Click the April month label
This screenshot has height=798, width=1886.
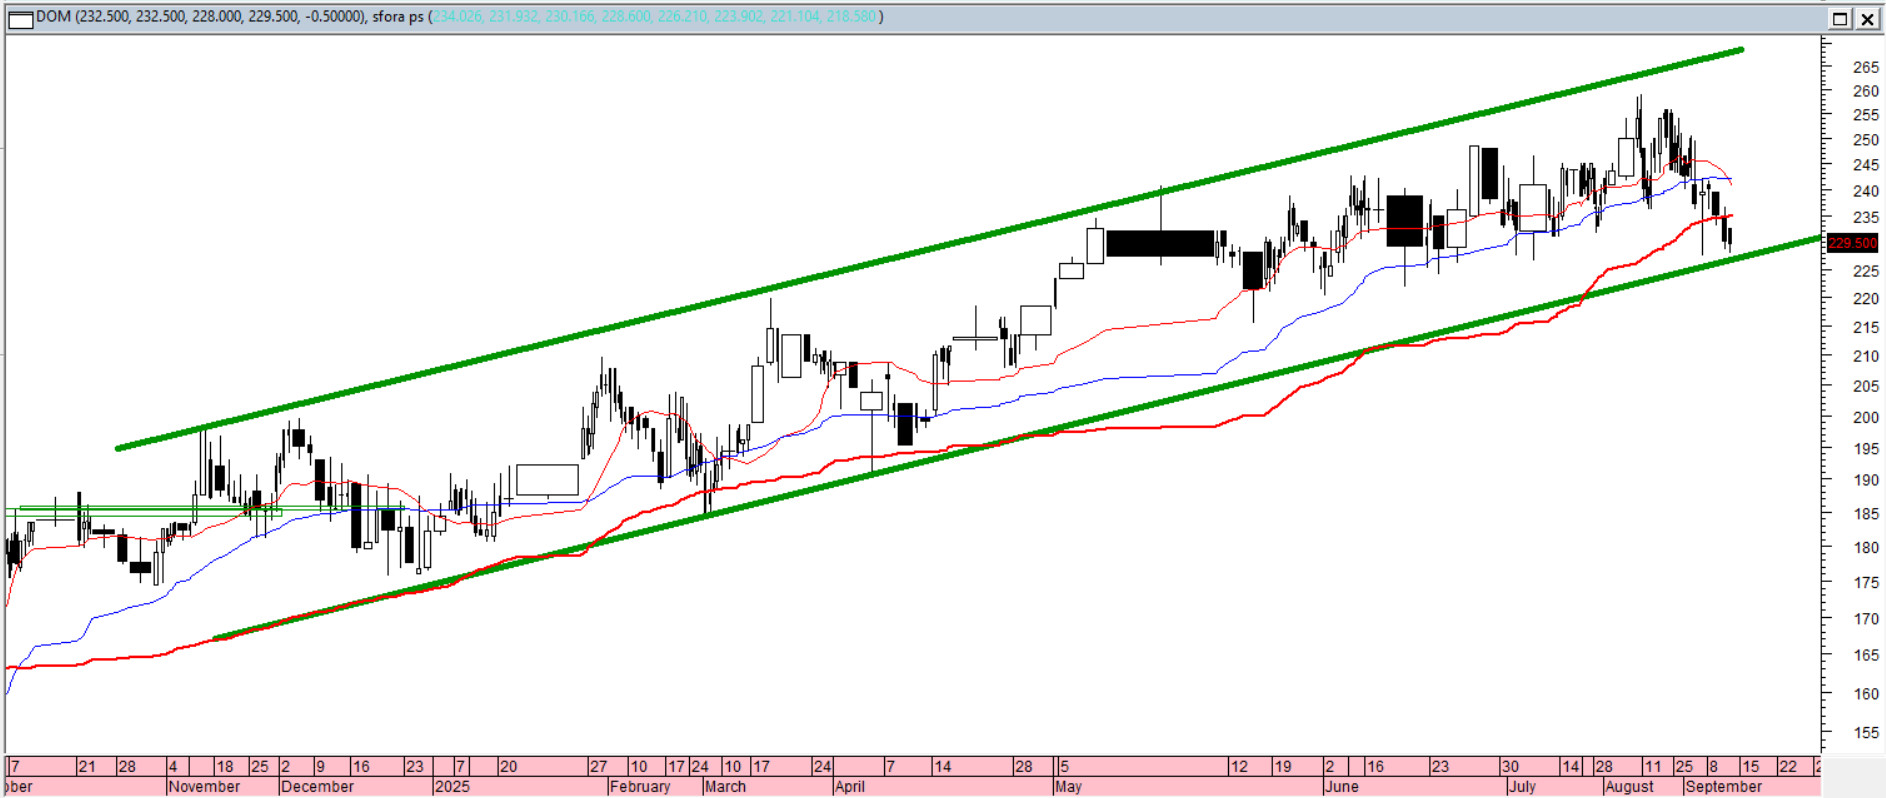849,787
